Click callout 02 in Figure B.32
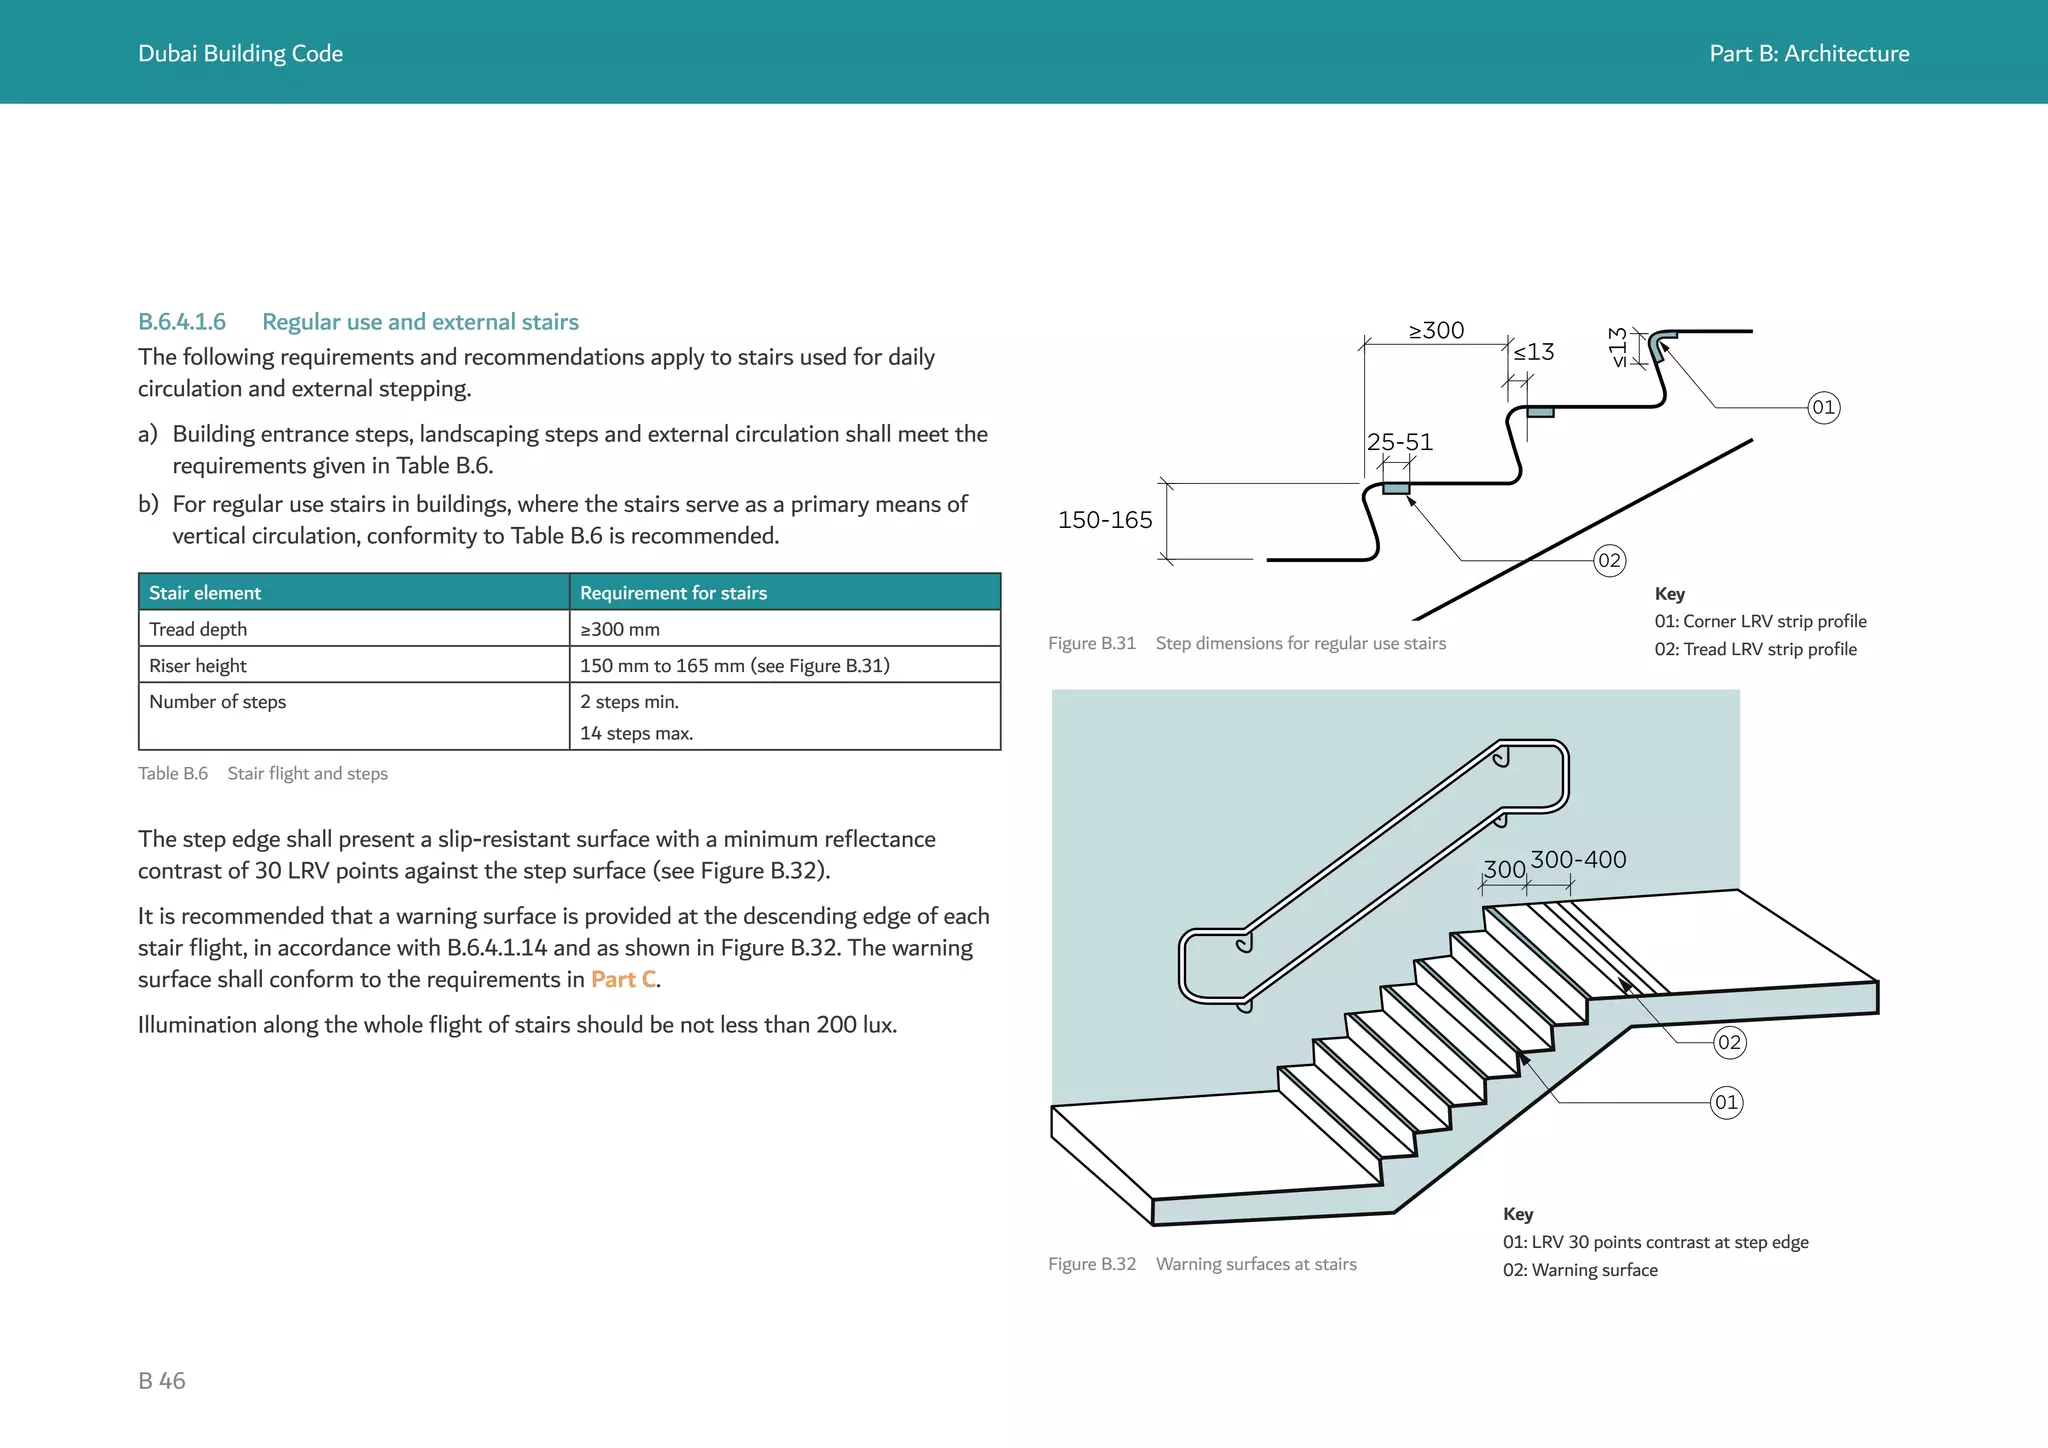Image resolution: width=2048 pixels, height=1448 pixels. coord(1729,1043)
